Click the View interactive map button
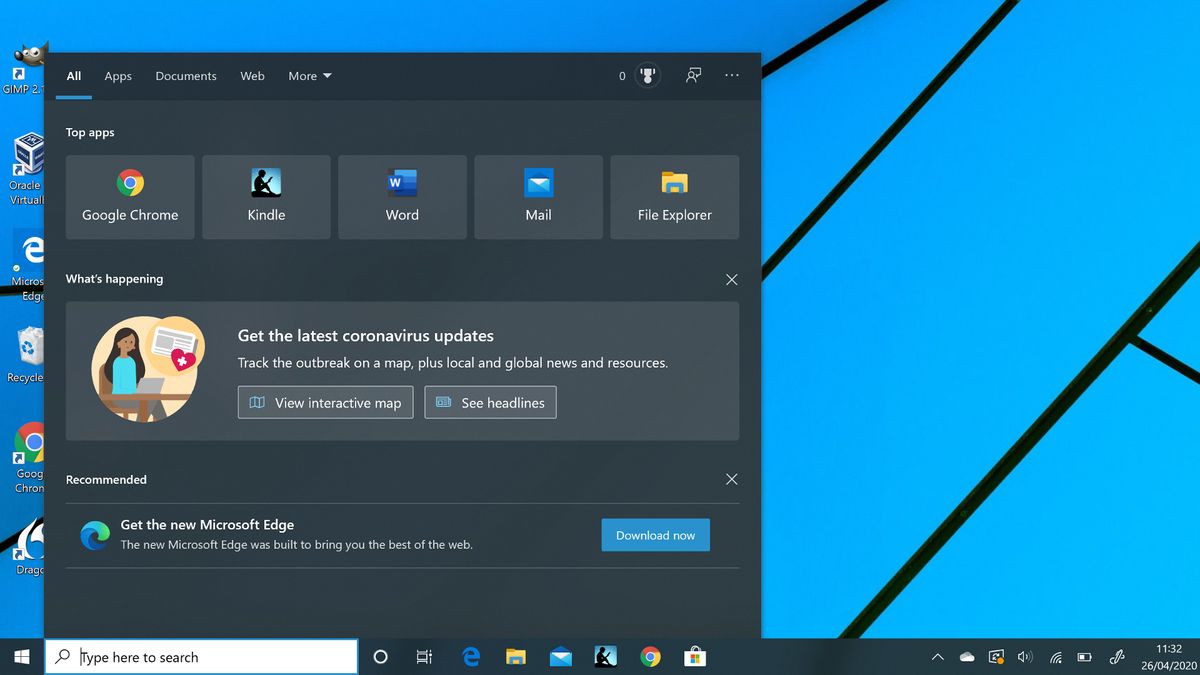Viewport: 1200px width, 675px height. tap(325, 402)
